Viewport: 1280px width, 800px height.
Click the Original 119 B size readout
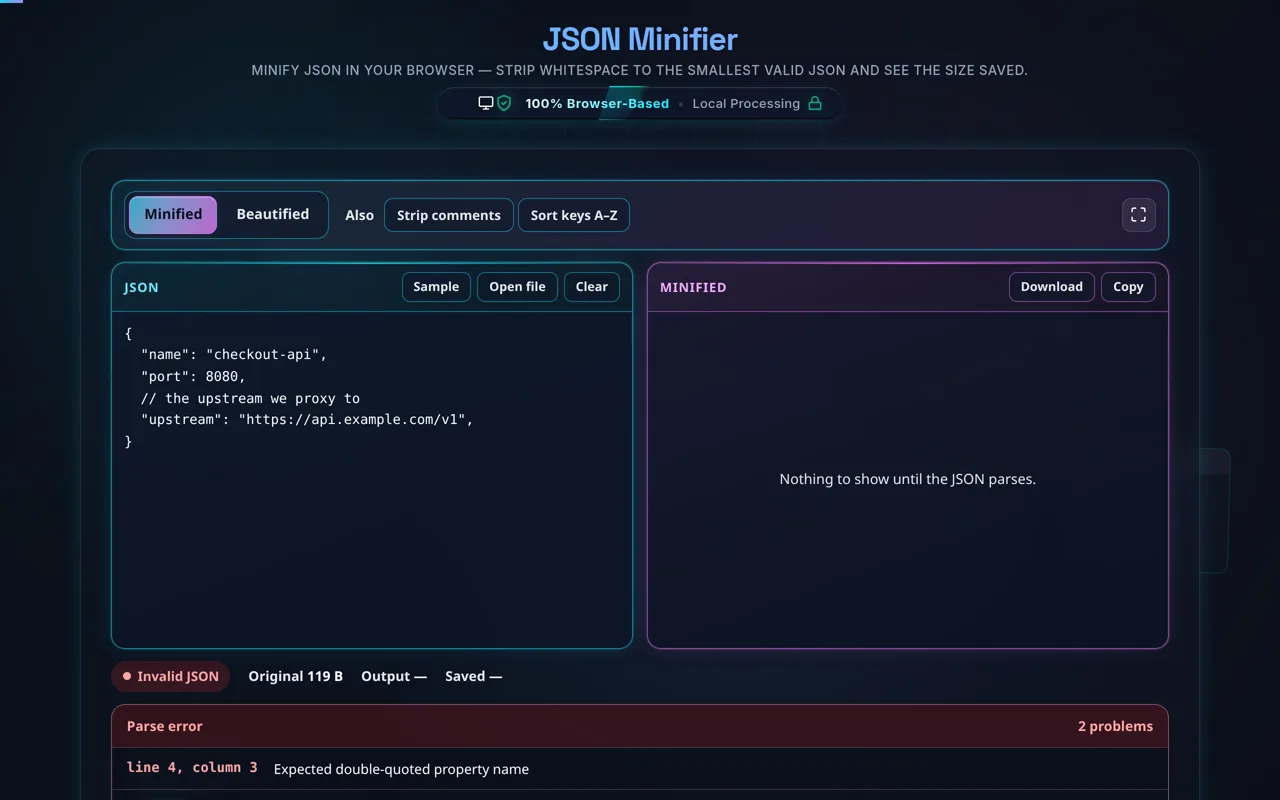click(x=296, y=677)
